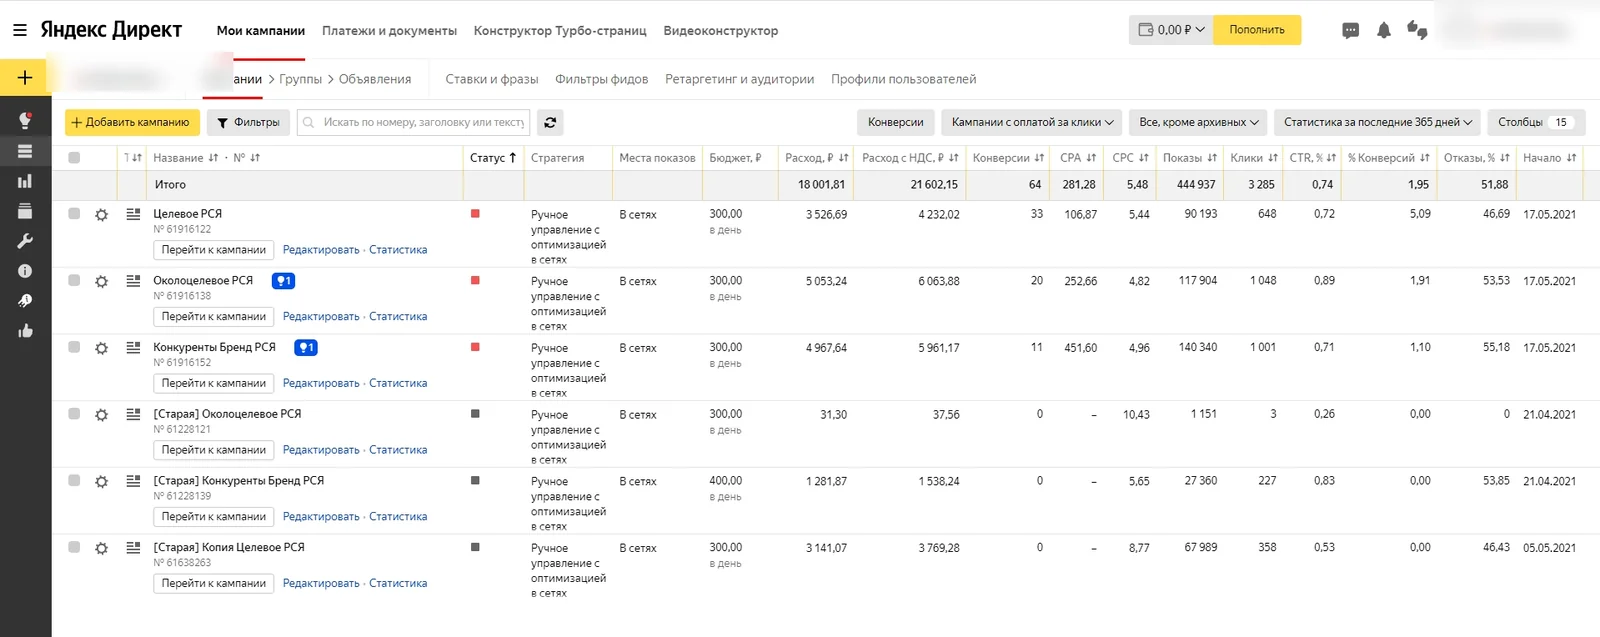1600x637 pixels.
Task: Open gear settings for Целевое РСЯ
Action: tap(101, 215)
